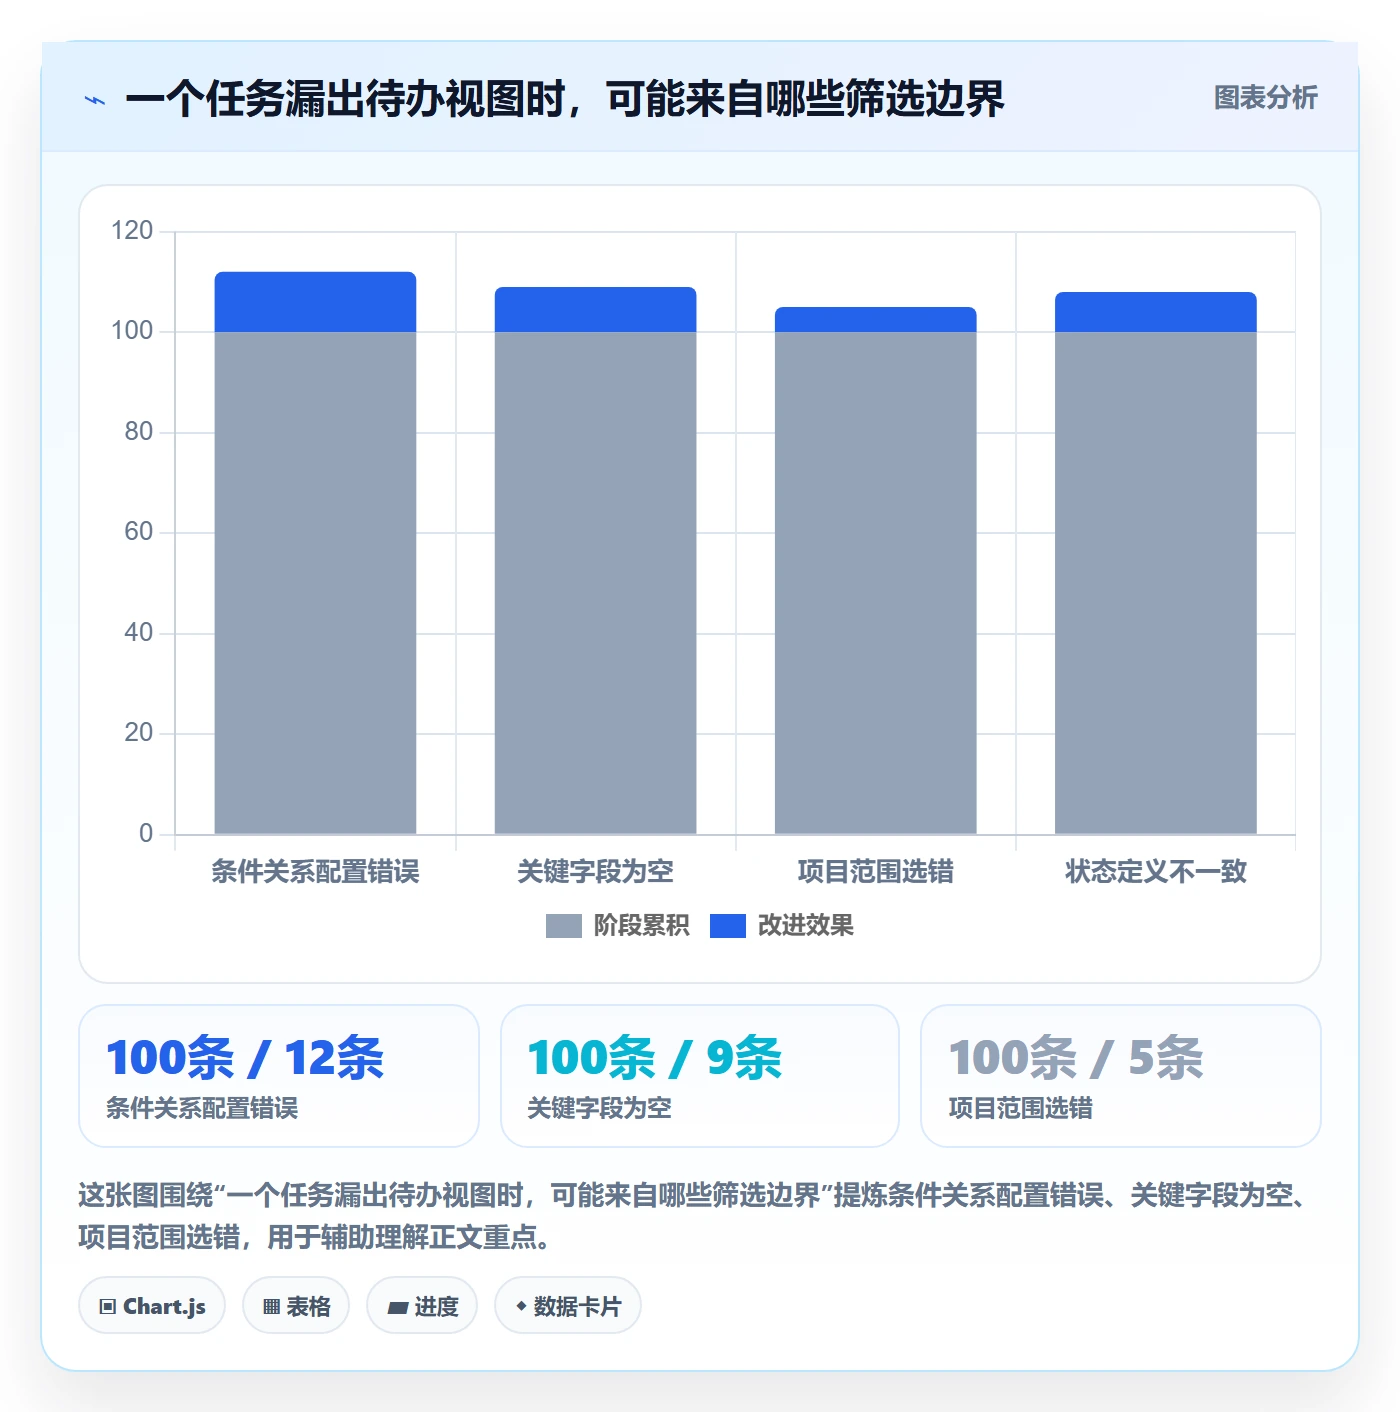This screenshot has height=1412, width=1400.
Task: Toggle the 阶段累积 legend item
Action: pyautogui.click(x=617, y=926)
